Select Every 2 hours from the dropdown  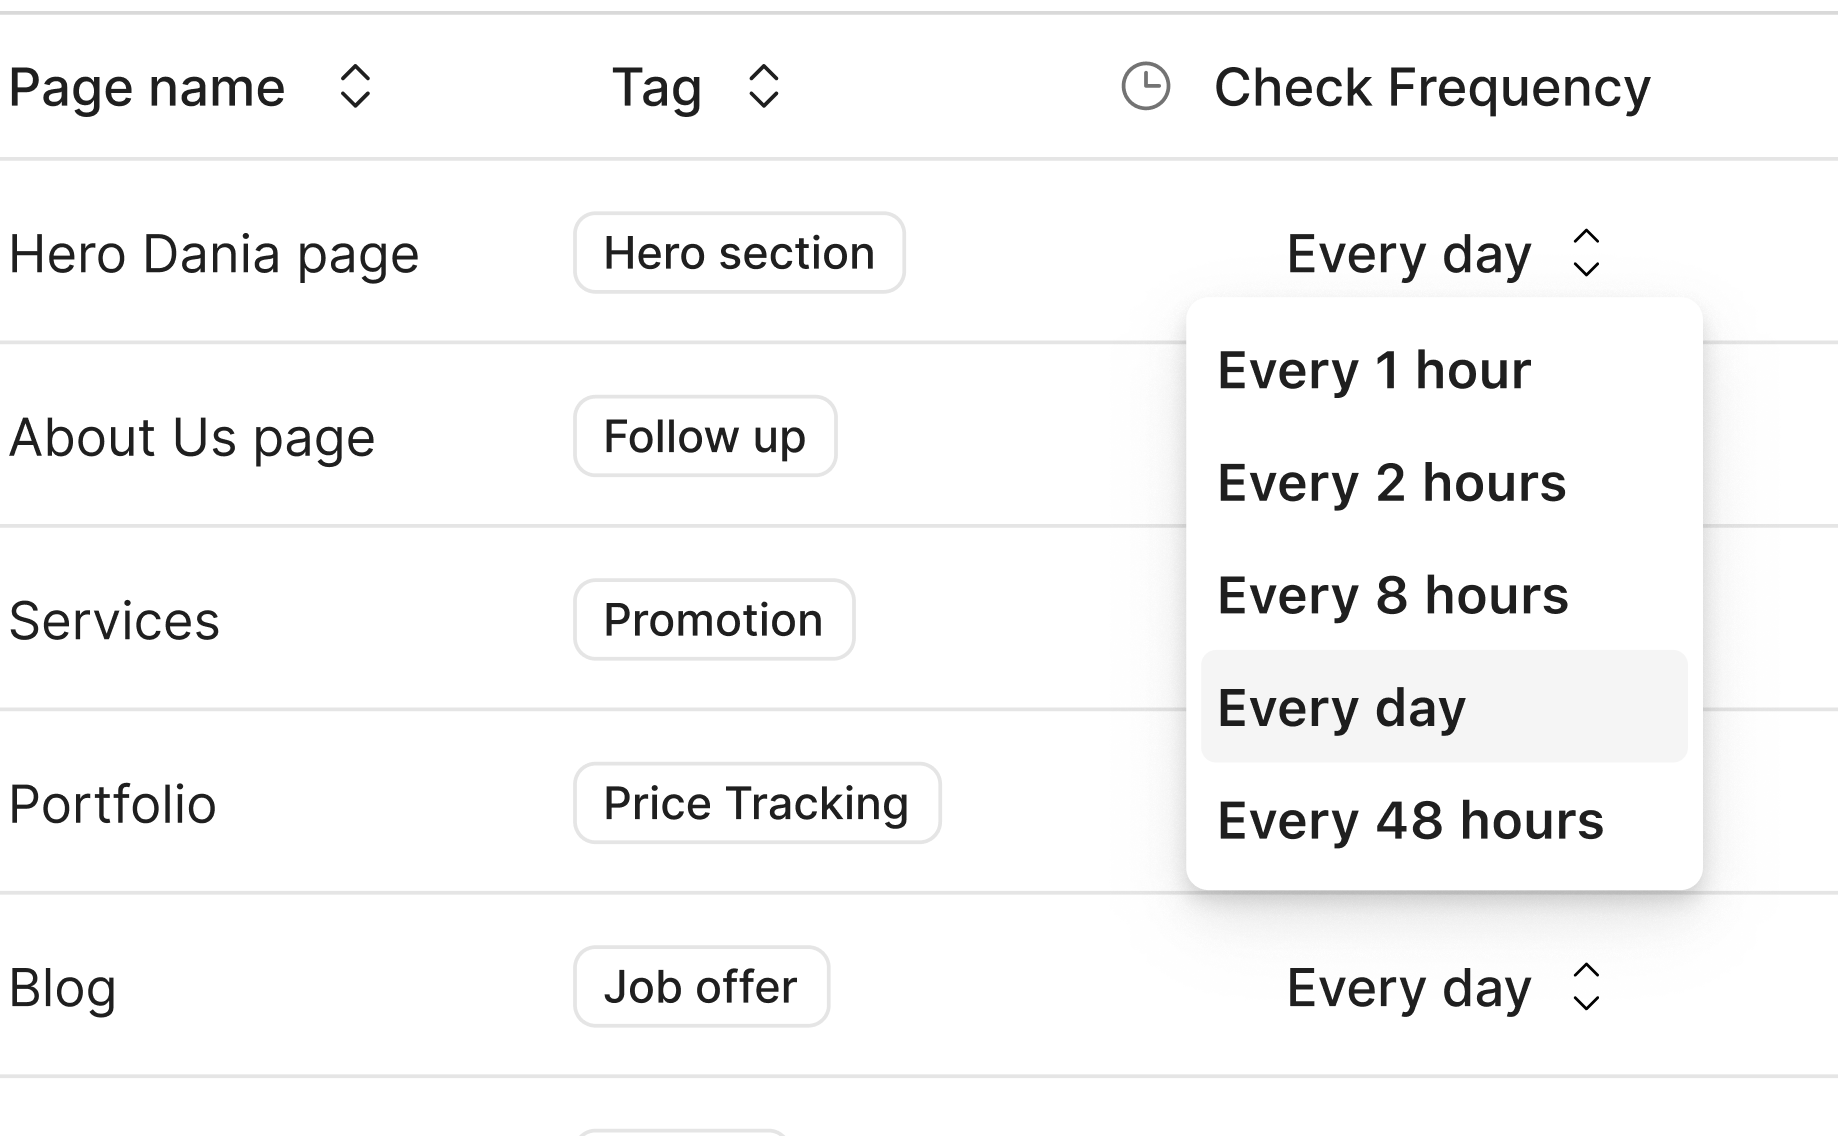(x=1392, y=483)
